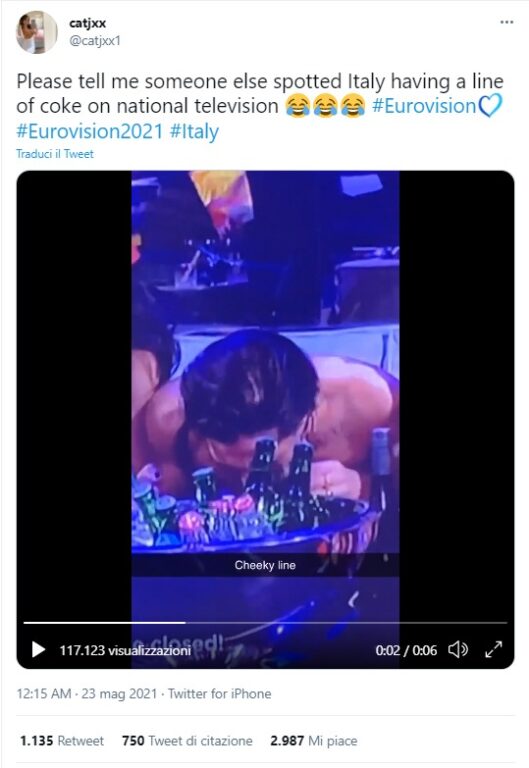Mute the video with the speaker icon

[458, 650]
